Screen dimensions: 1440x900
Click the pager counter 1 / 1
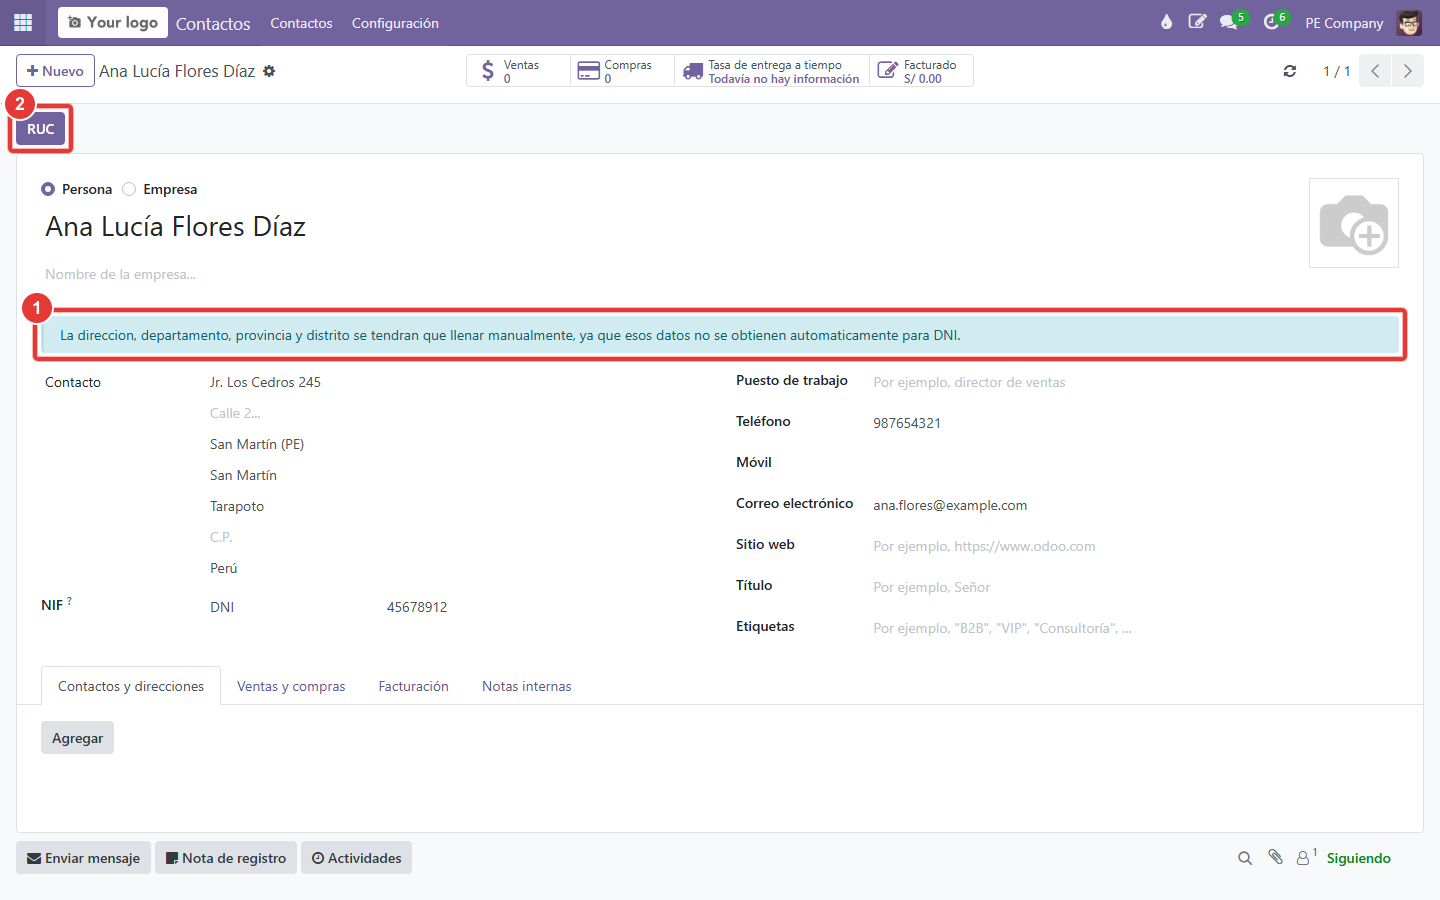(x=1336, y=71)
